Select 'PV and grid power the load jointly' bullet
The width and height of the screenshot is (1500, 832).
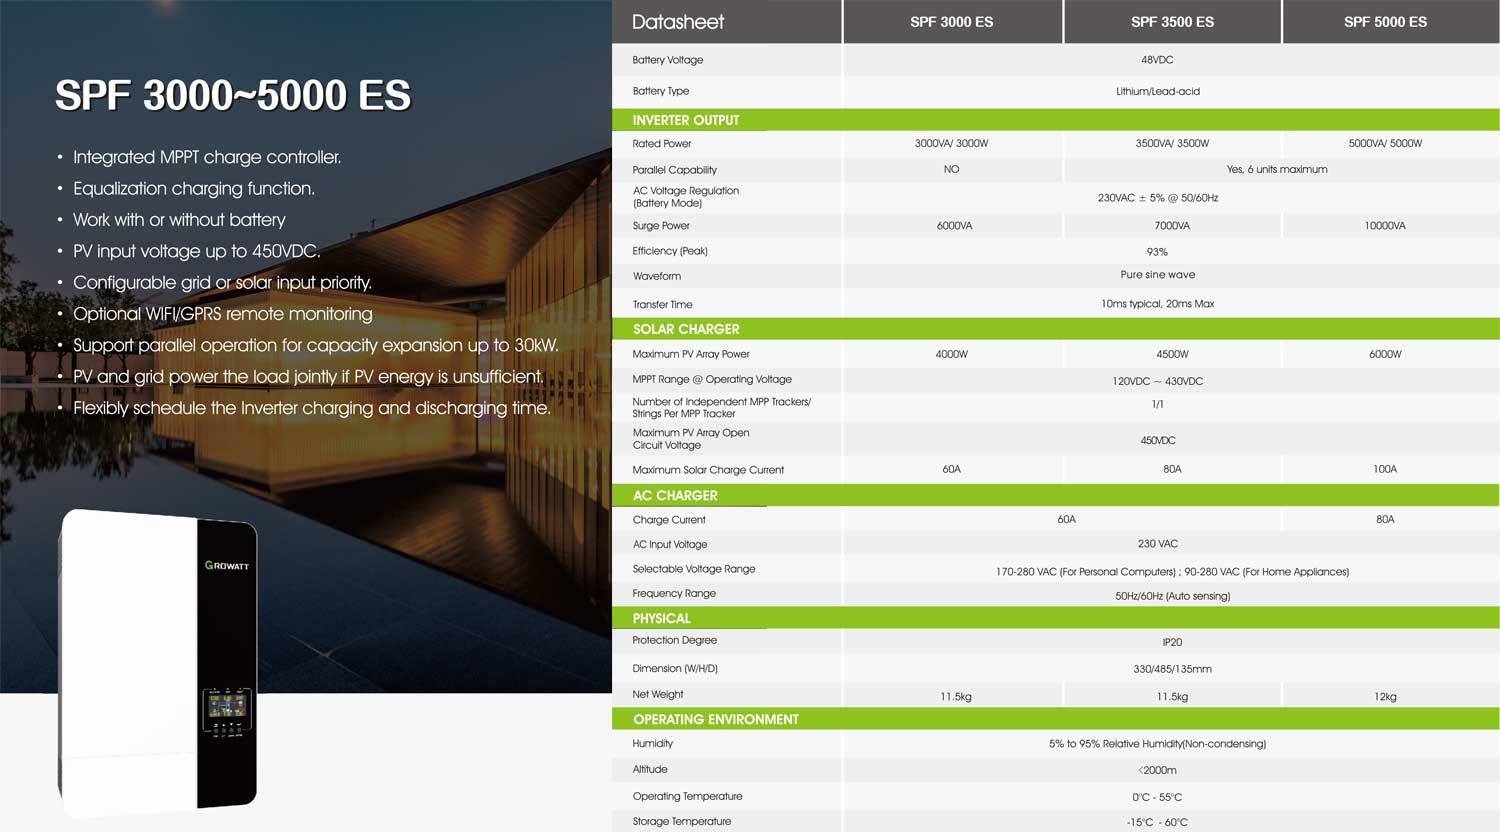[x=308, y=377]
